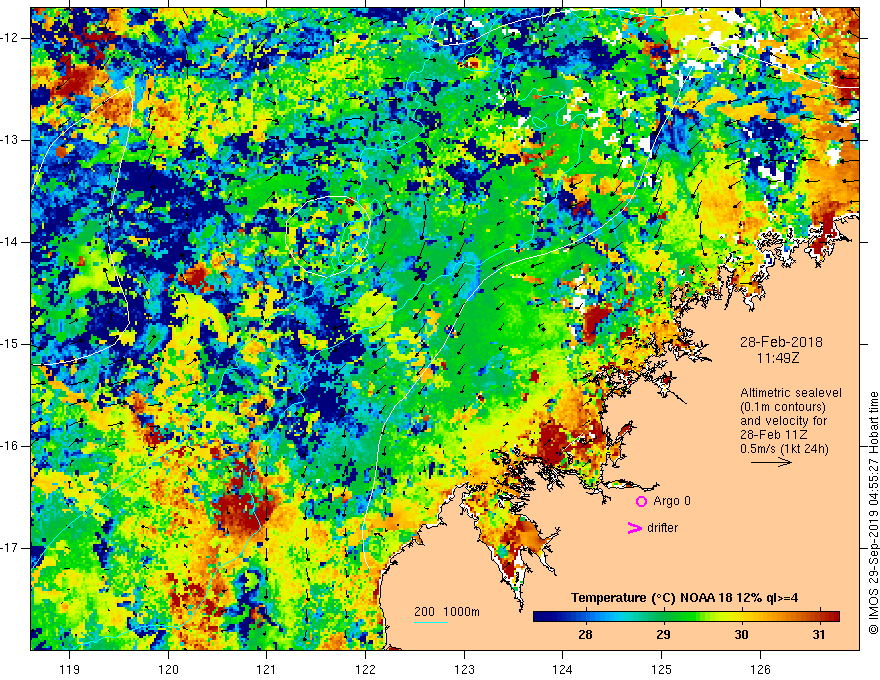
Task: Click the '200 1000m' depth label
Action: tap(447, 612)
